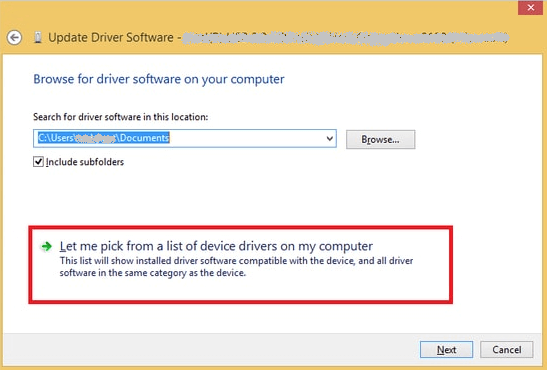Proceed with the Next button
This screenshot has height=370, width=548.
446,349
